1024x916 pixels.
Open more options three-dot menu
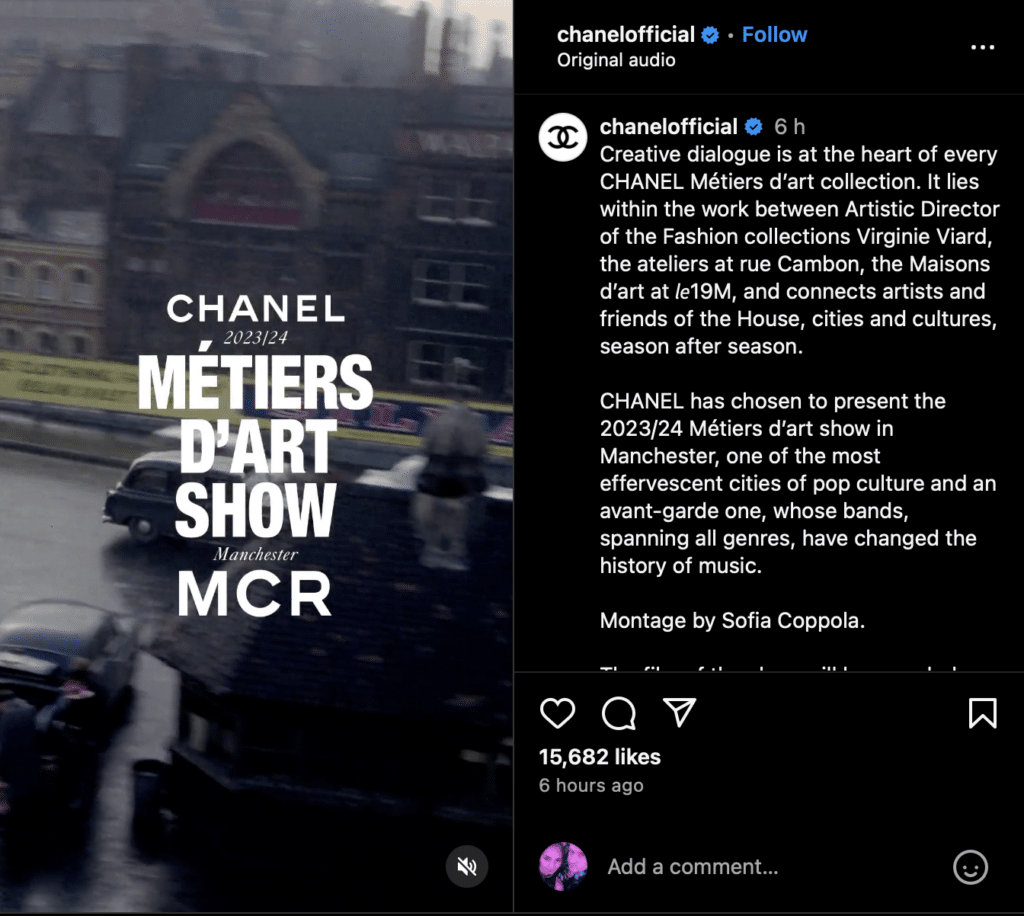click(x=982, y=47)
